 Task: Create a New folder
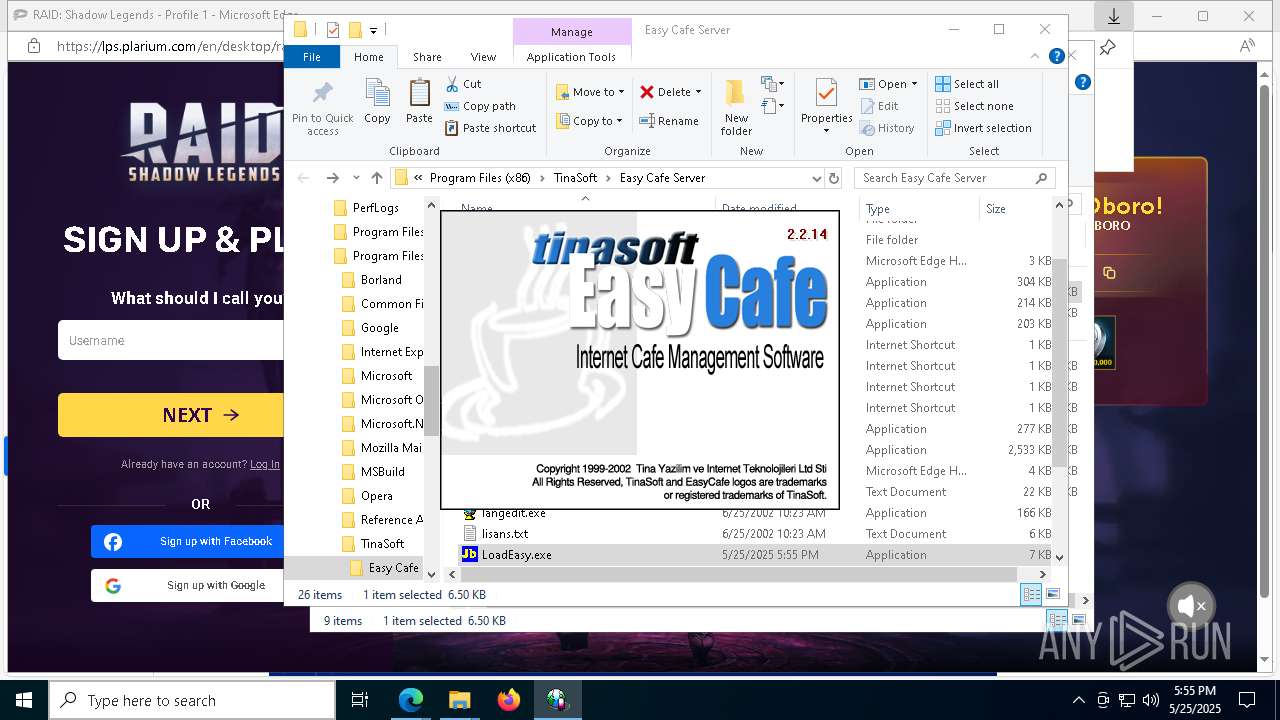[736, 108]
